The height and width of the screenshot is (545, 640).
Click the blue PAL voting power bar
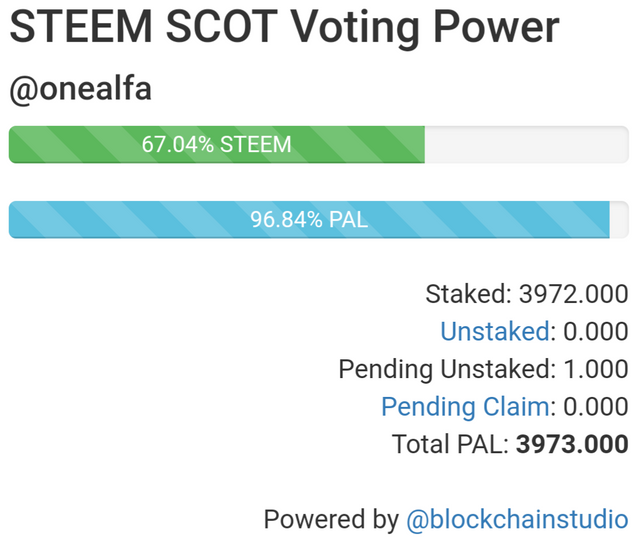pos(309,220)
